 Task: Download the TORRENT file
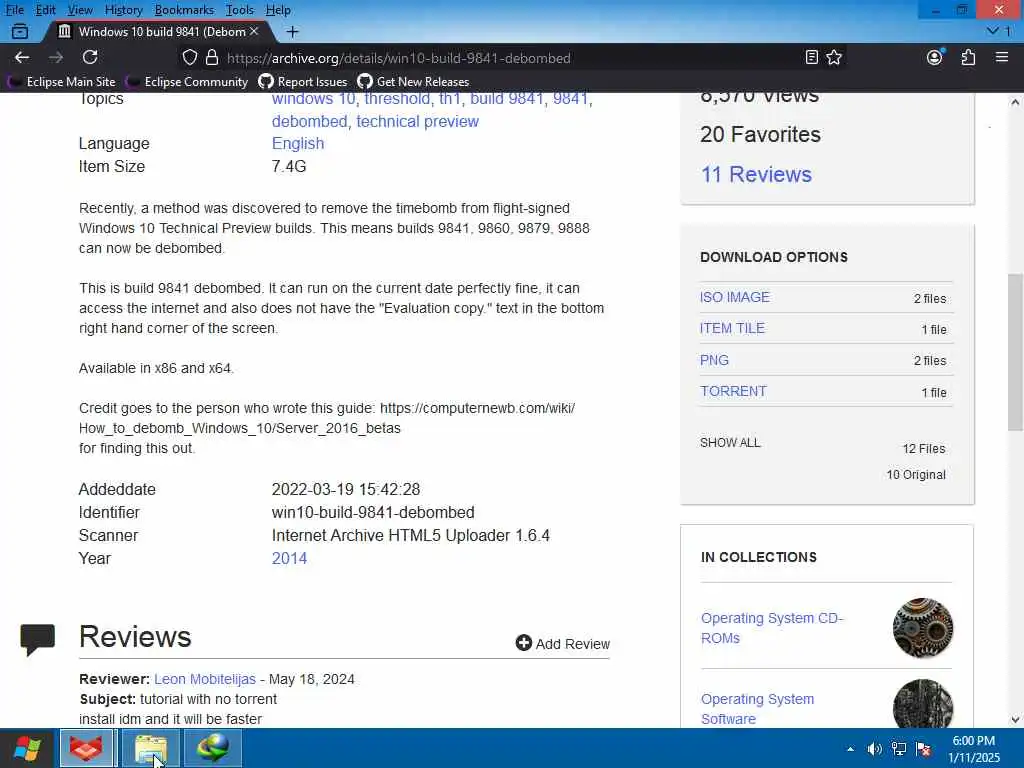point(733,391)
